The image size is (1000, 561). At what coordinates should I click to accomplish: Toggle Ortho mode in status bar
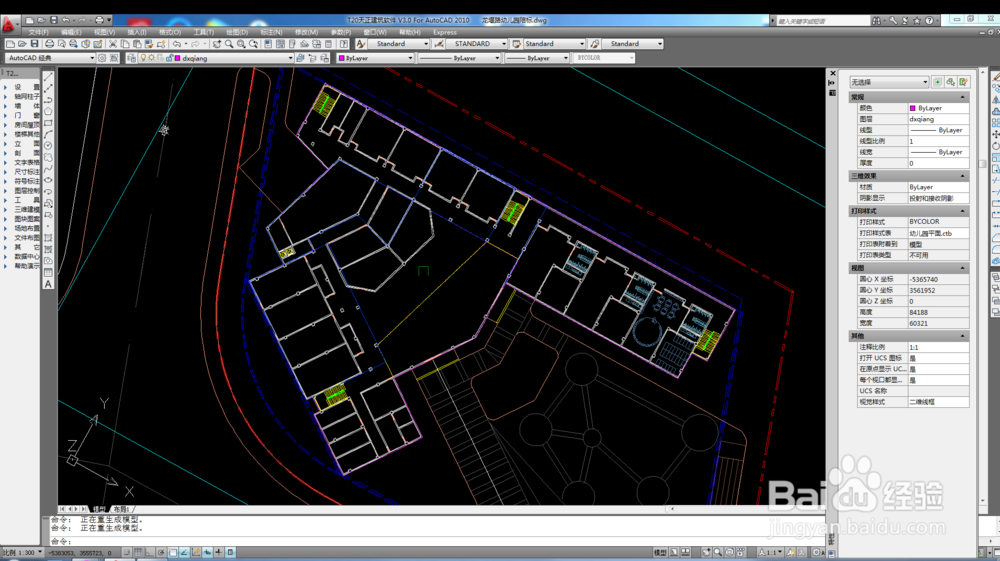pyautogui.click(x=149, y=552)
